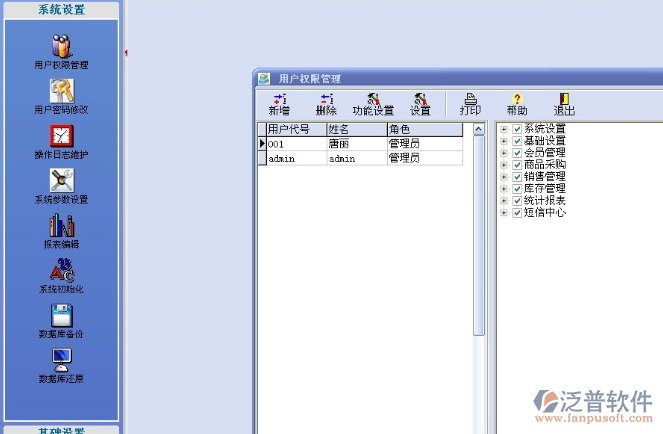Viewport: 663px width, 434px height.
Task: Open 报表编辑 sidebar icon
Action: point(61,226)
